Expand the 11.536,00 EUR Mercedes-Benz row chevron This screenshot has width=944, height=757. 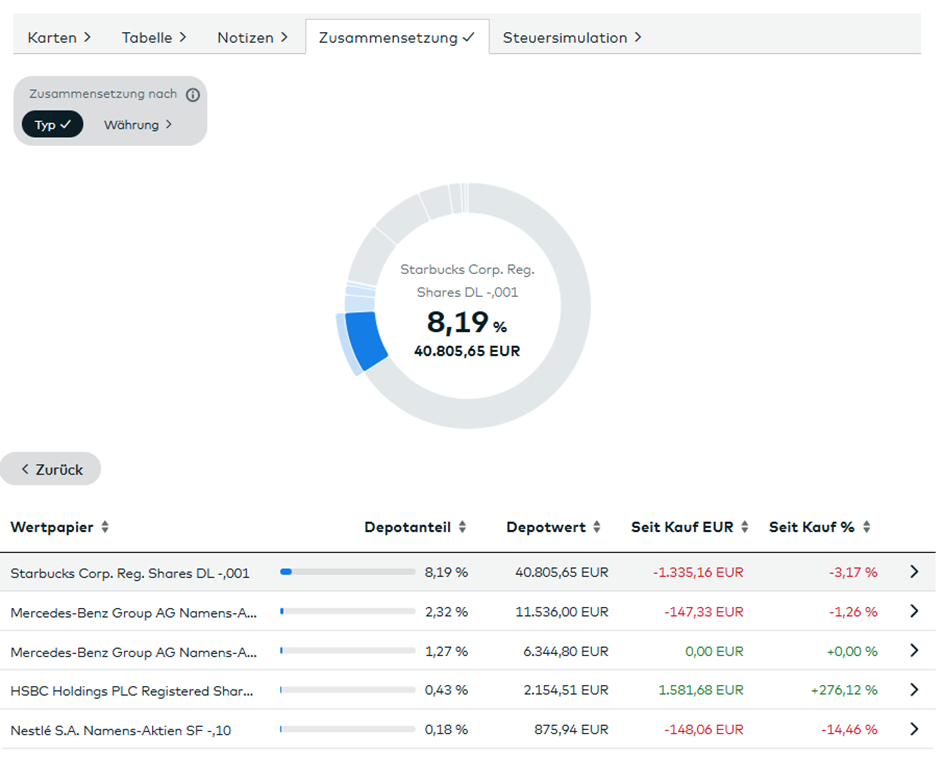click(914, 611)
